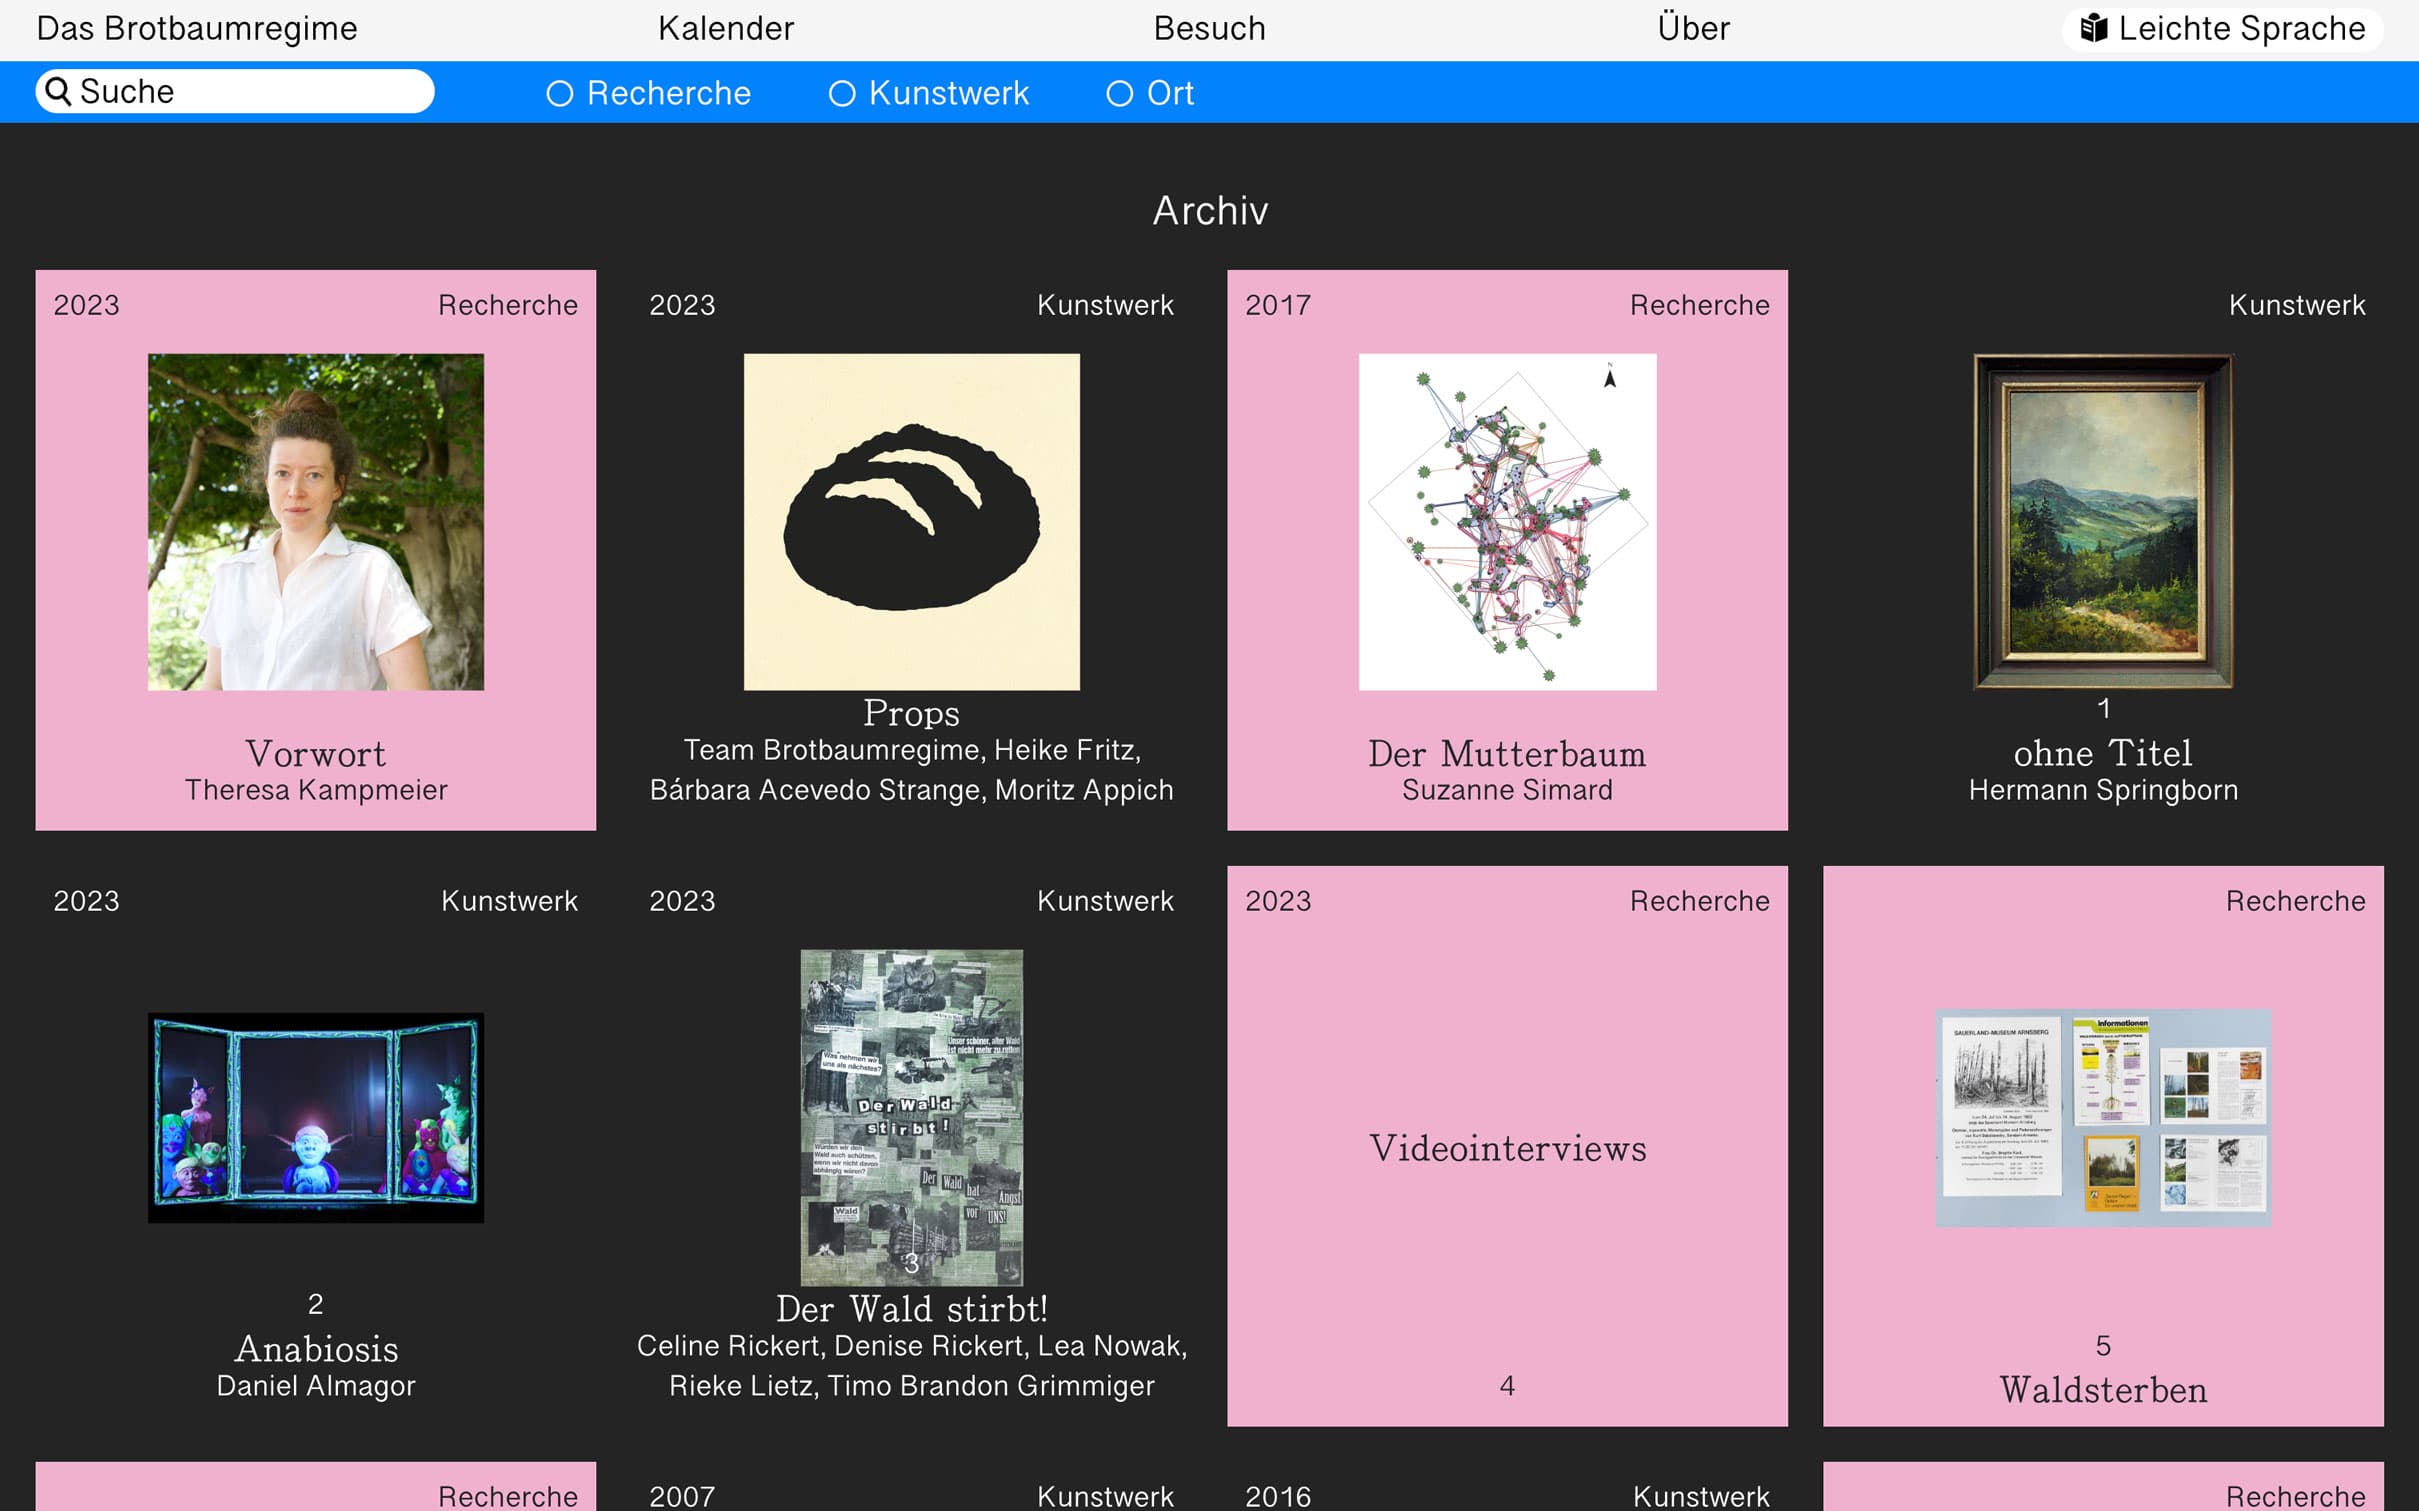The height and width of the screenshot is (1511, 2419).
Task: Open the Videointerviews recherche card
Action: pyautogui.click(x=1507, y=1148)
